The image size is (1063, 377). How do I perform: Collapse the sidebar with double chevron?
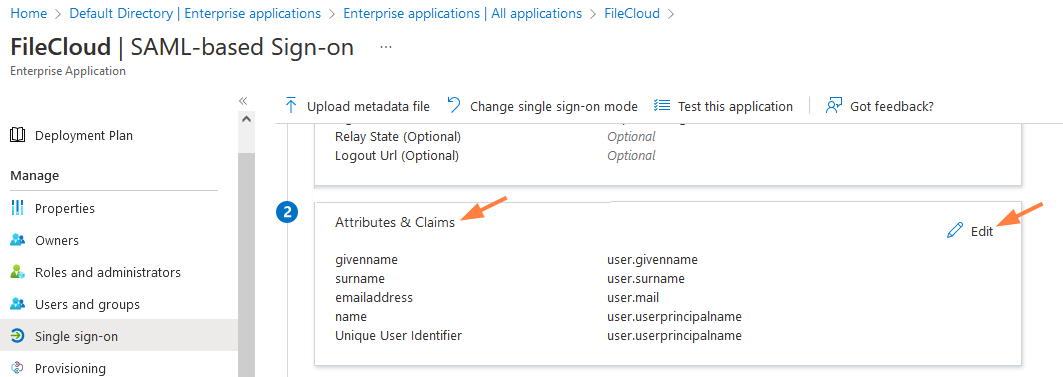[243, 101]
